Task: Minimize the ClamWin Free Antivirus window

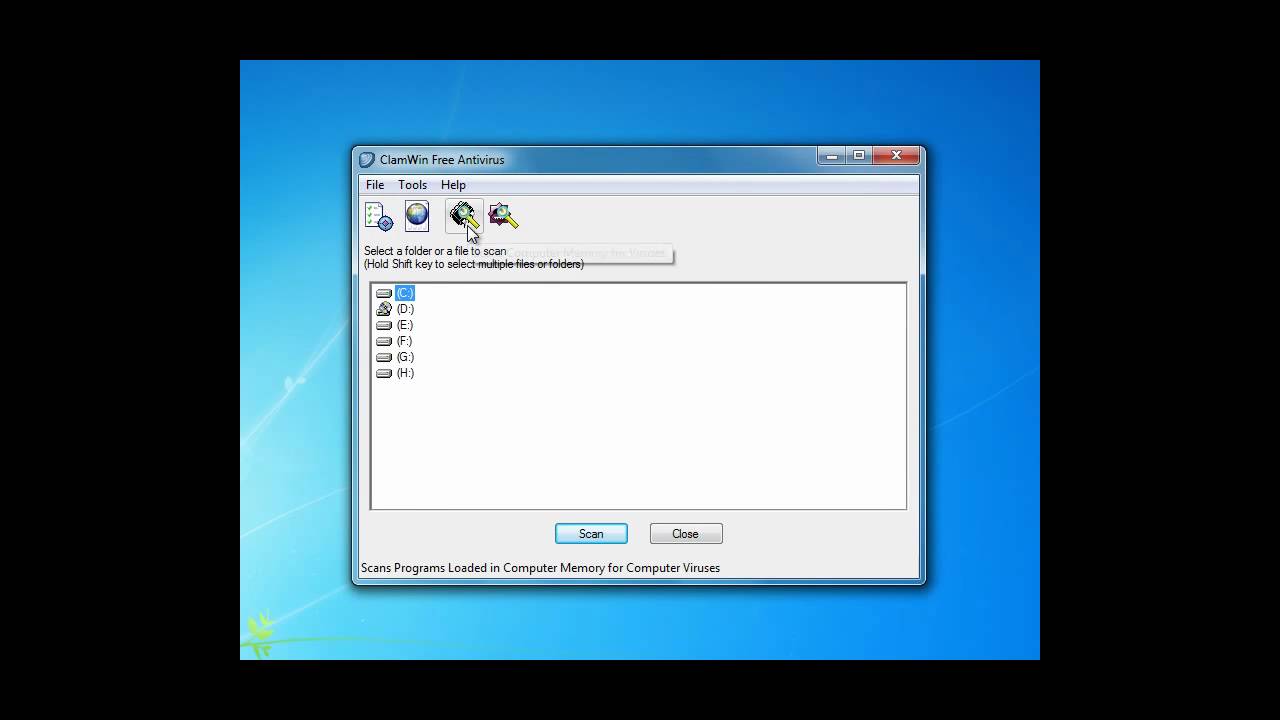Action: [x=832, y=156]
